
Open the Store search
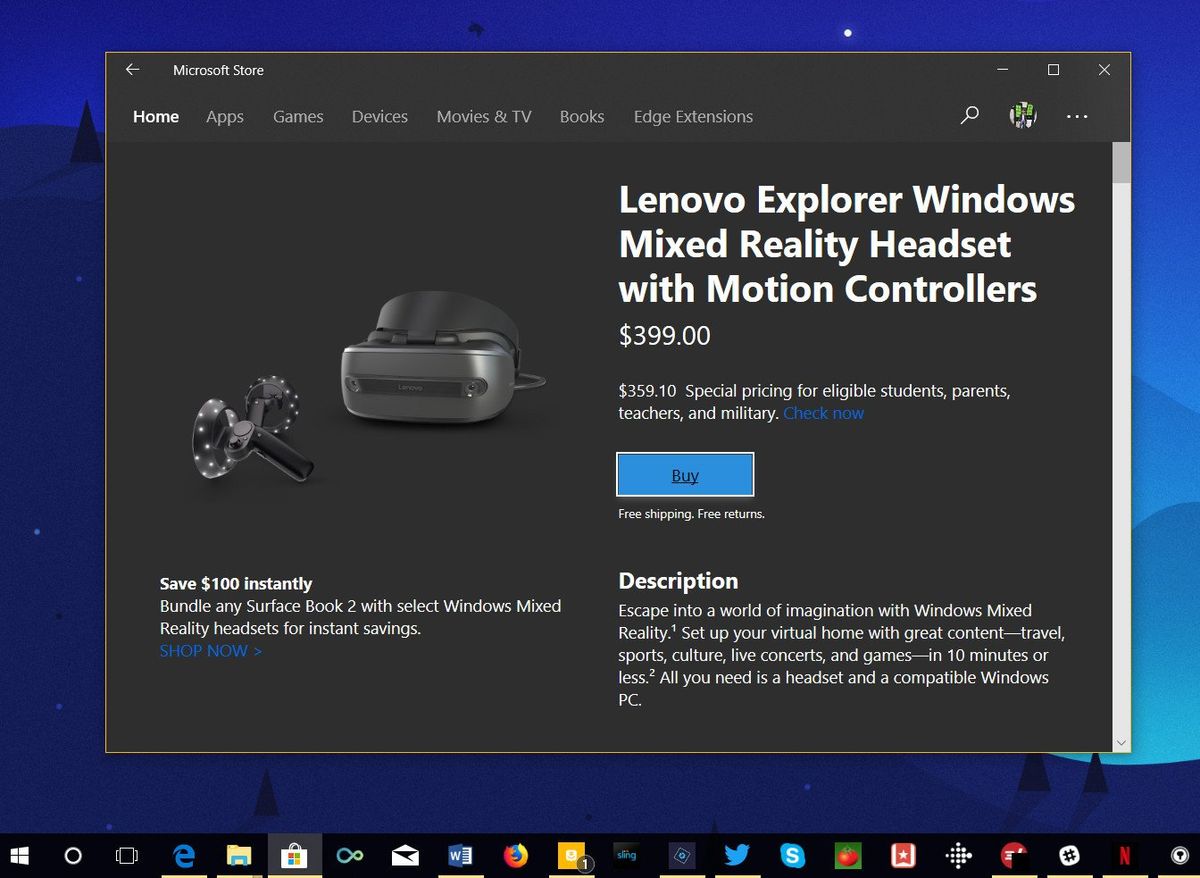tap(968, 116)
